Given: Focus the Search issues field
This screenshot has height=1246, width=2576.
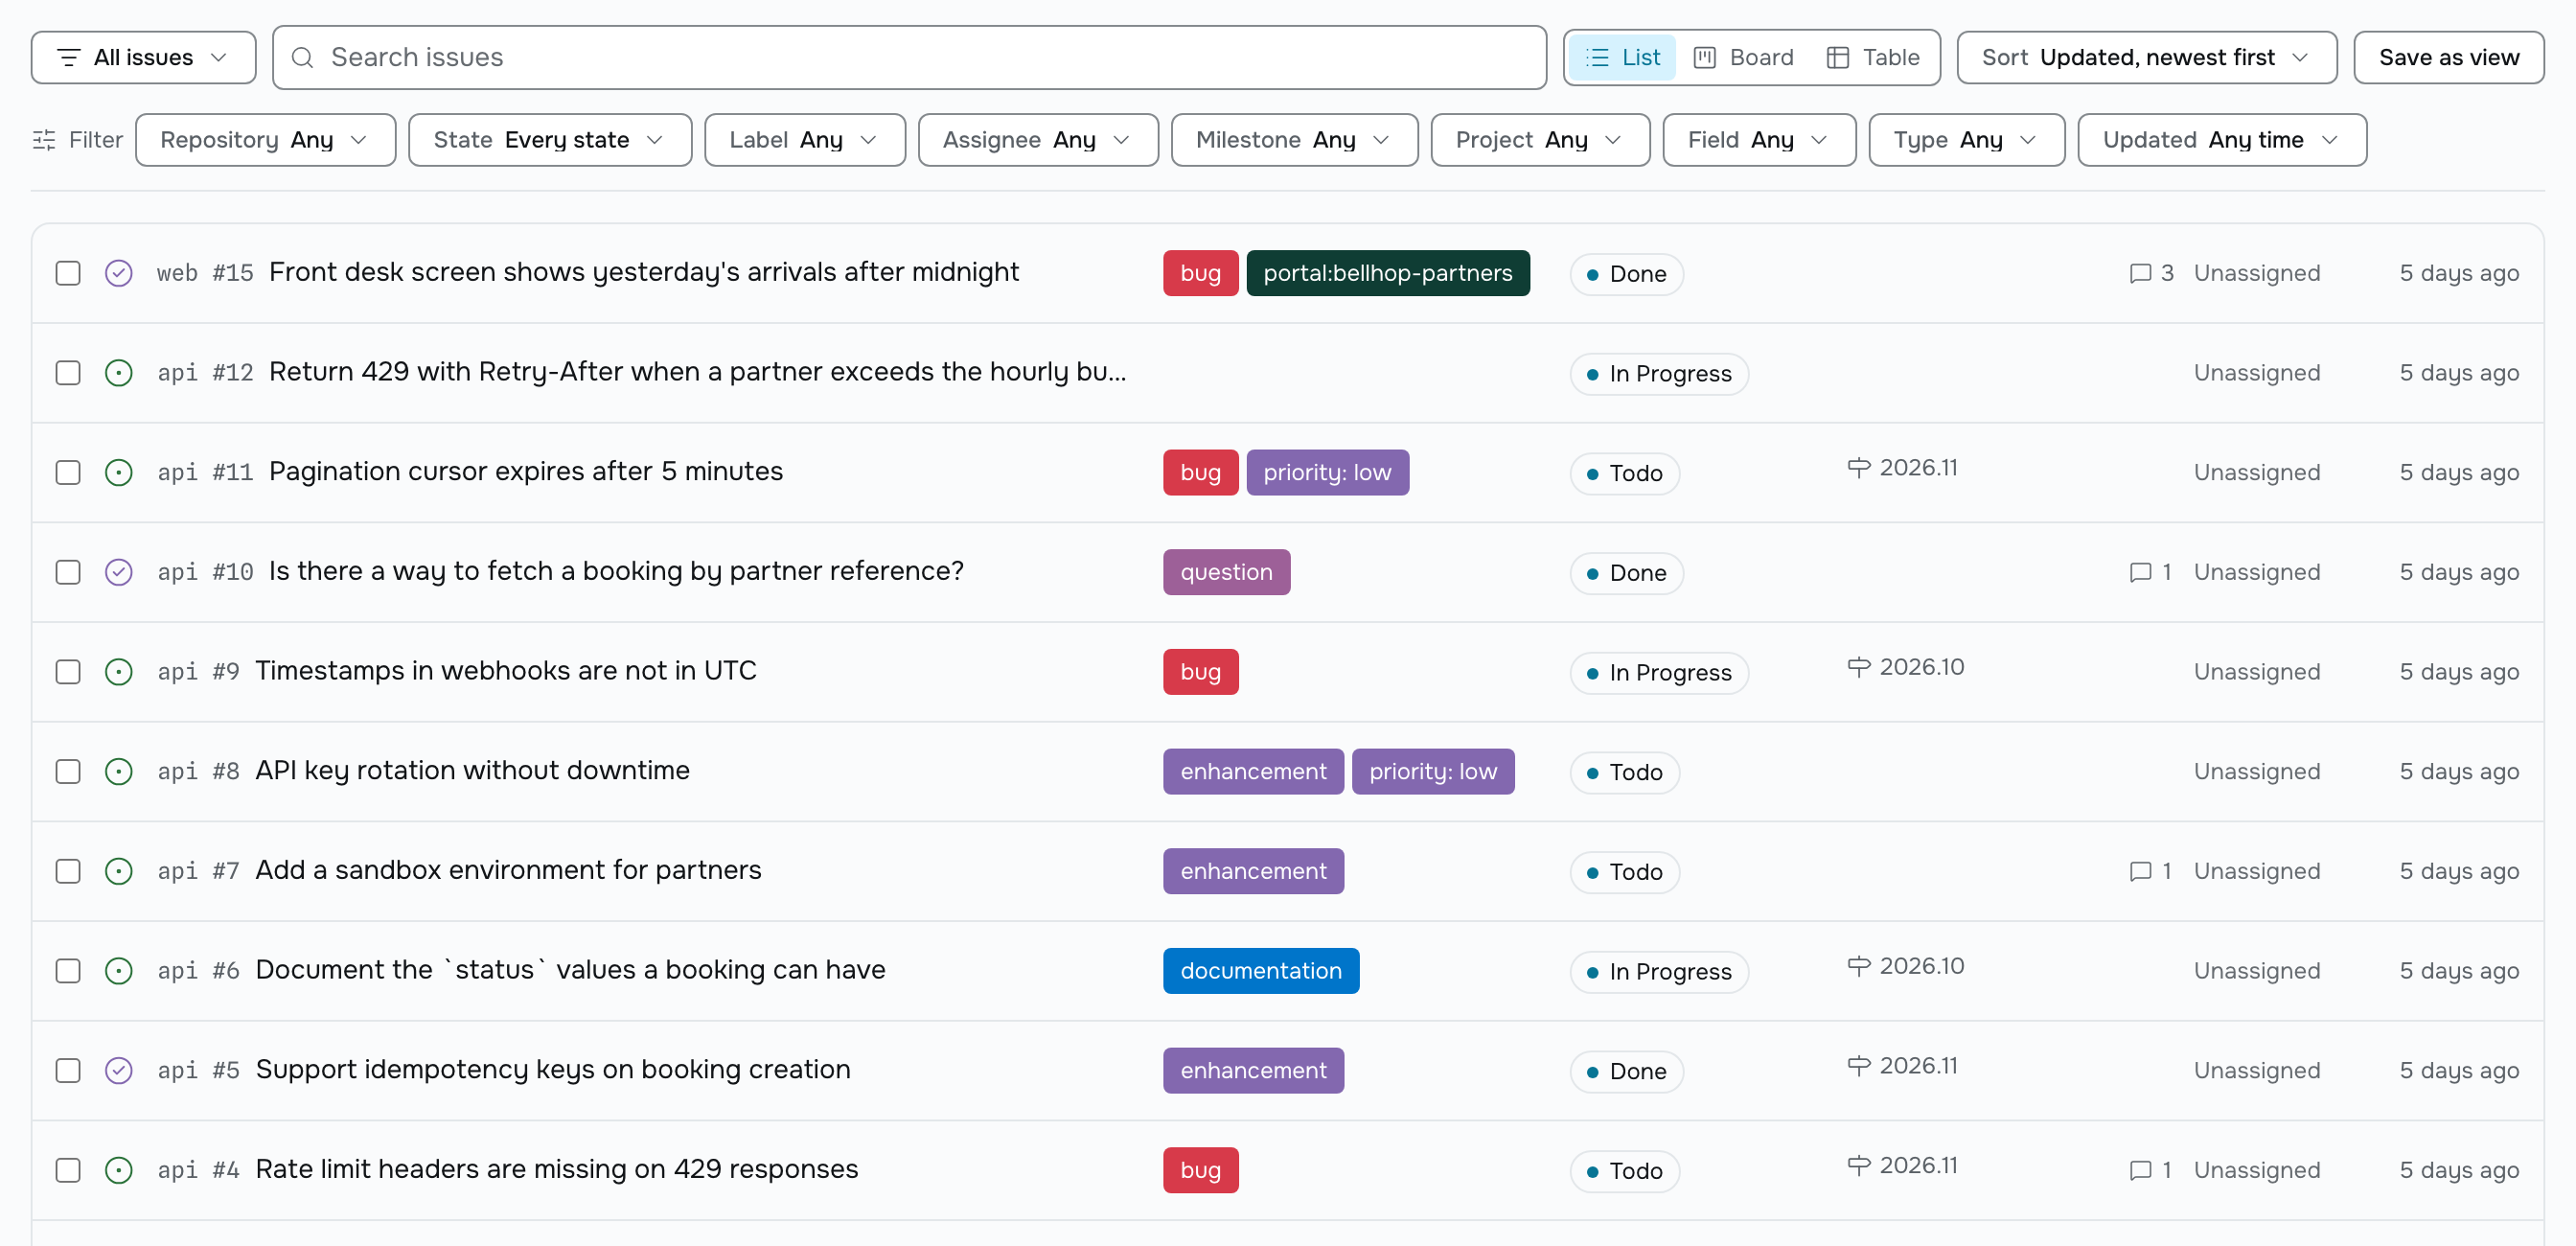Looking at the screenshot, I should click(x=909, y=58).
